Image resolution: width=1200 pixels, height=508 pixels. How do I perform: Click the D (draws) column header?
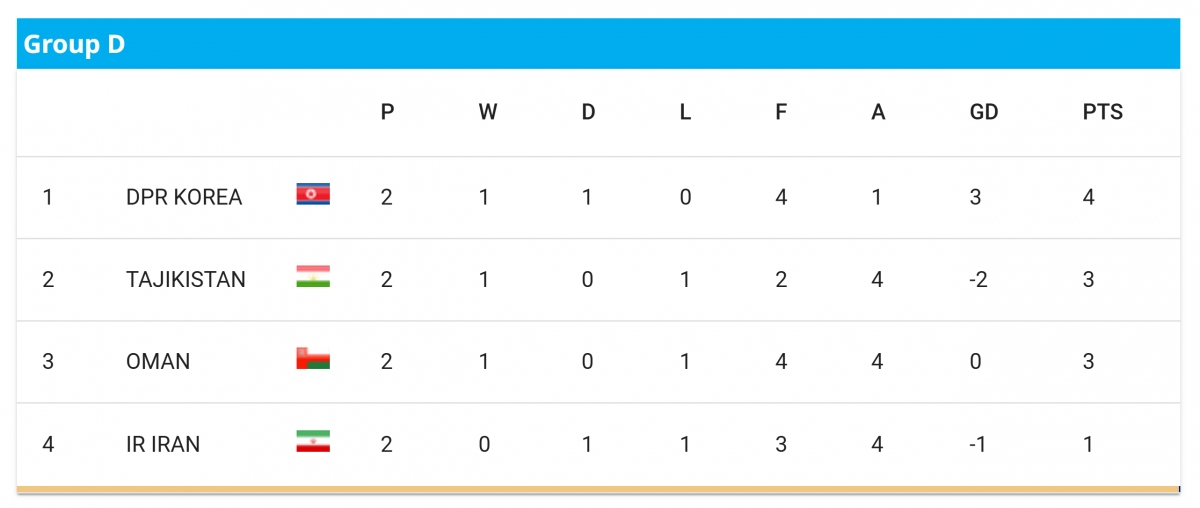[588, 112]
